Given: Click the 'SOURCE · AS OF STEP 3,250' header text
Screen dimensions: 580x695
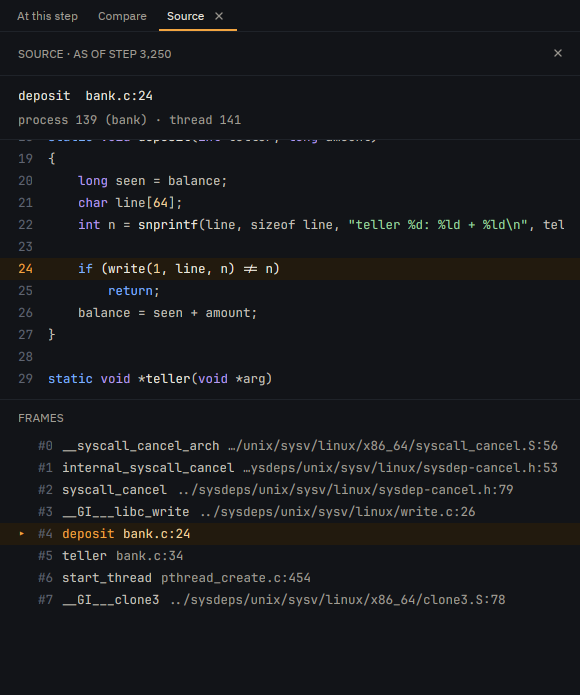Looking at the screenshot, I should tap(94, 54).
